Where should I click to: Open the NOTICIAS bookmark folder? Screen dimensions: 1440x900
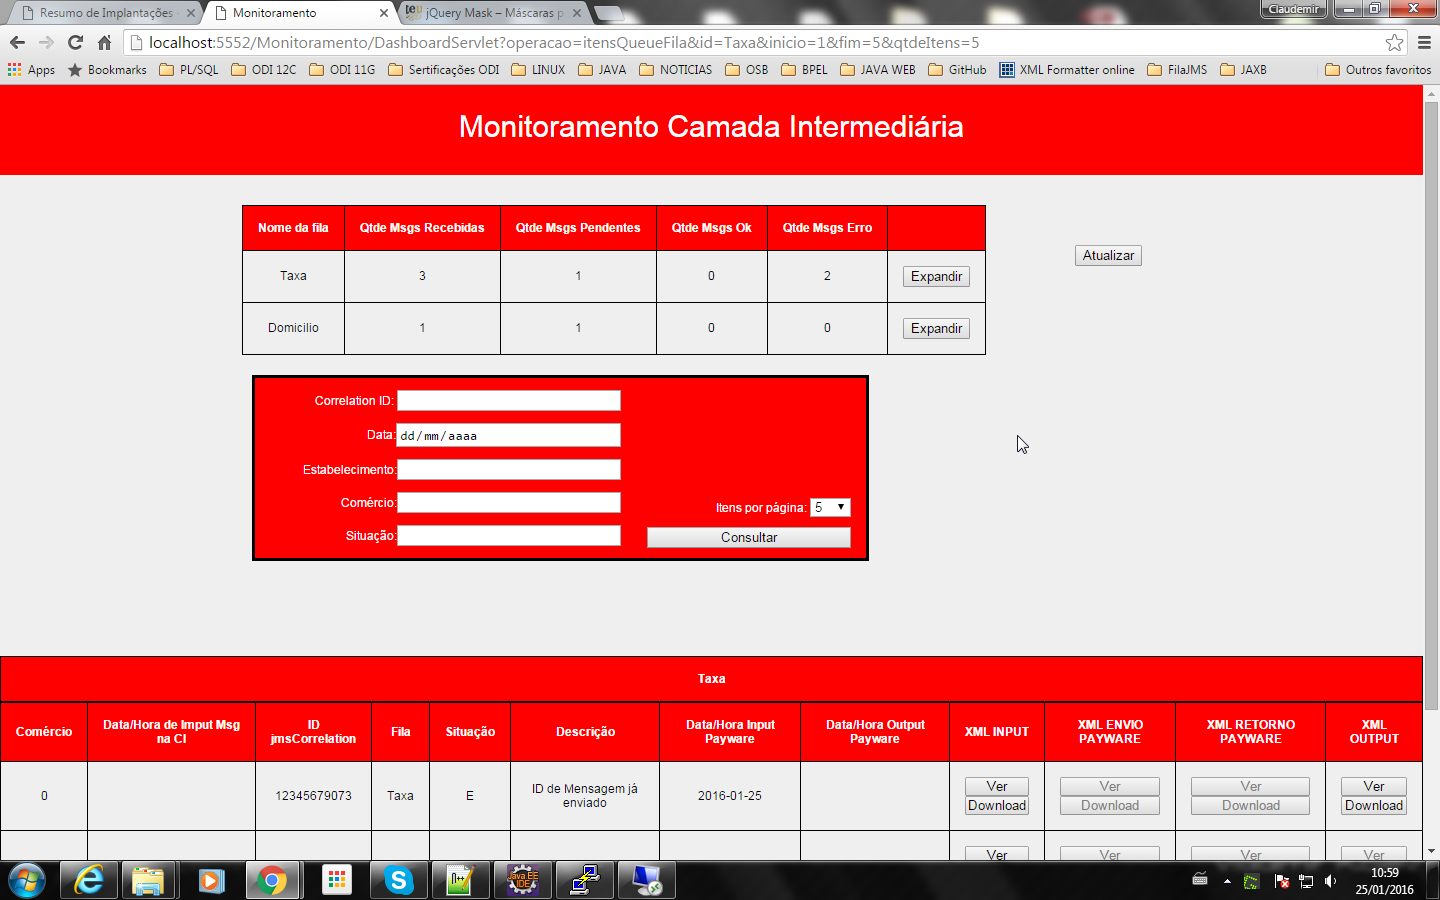(x=676, y=70)
